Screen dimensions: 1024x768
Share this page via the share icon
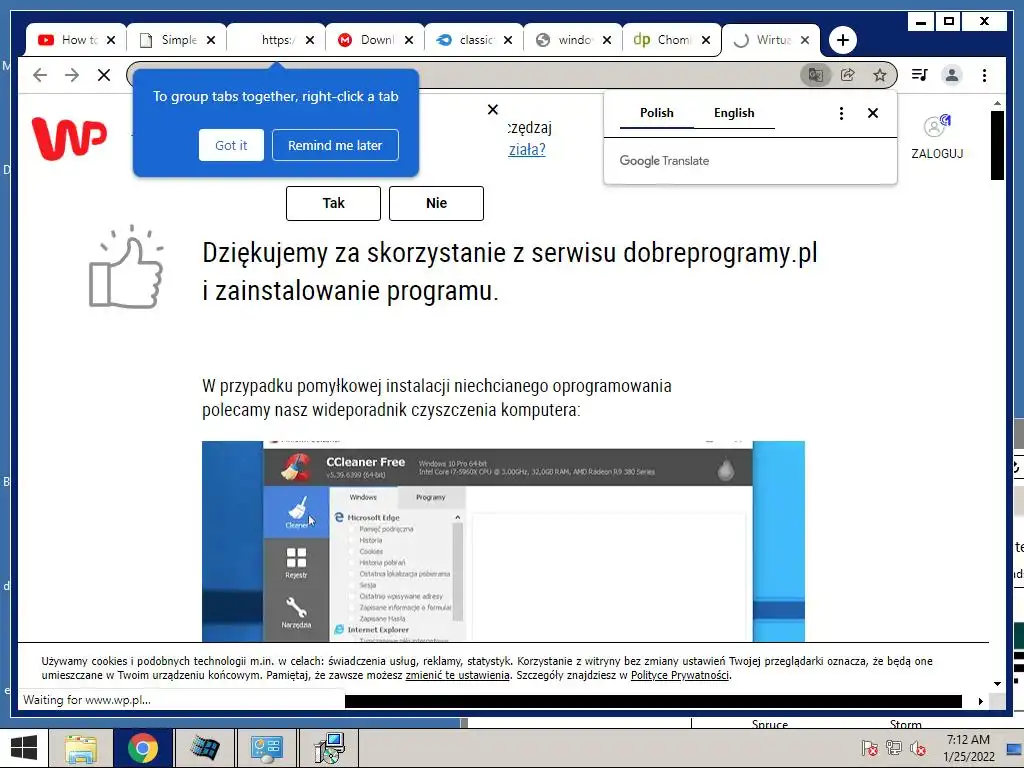848,75
